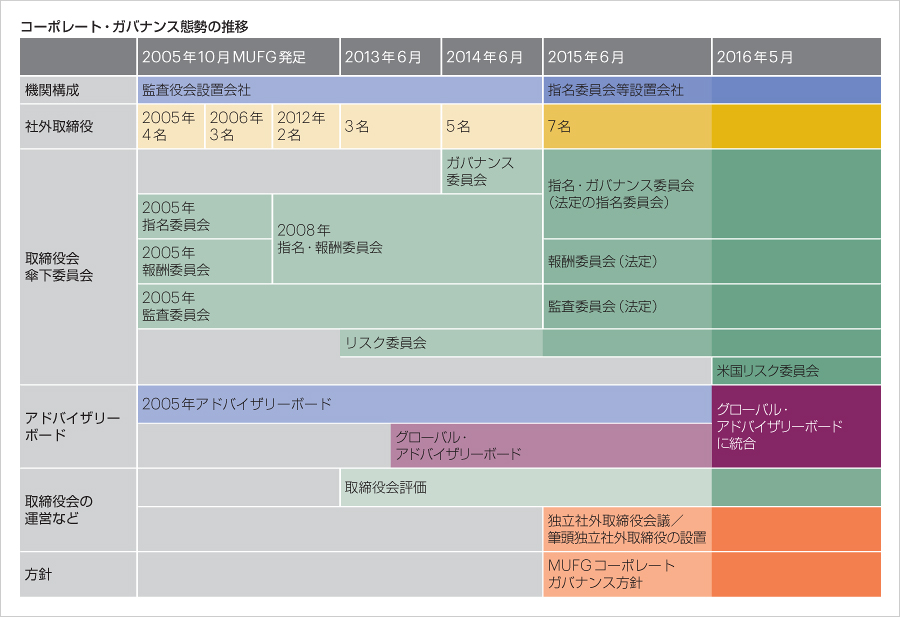Select the 監査役会設置会社 cell

340,90
